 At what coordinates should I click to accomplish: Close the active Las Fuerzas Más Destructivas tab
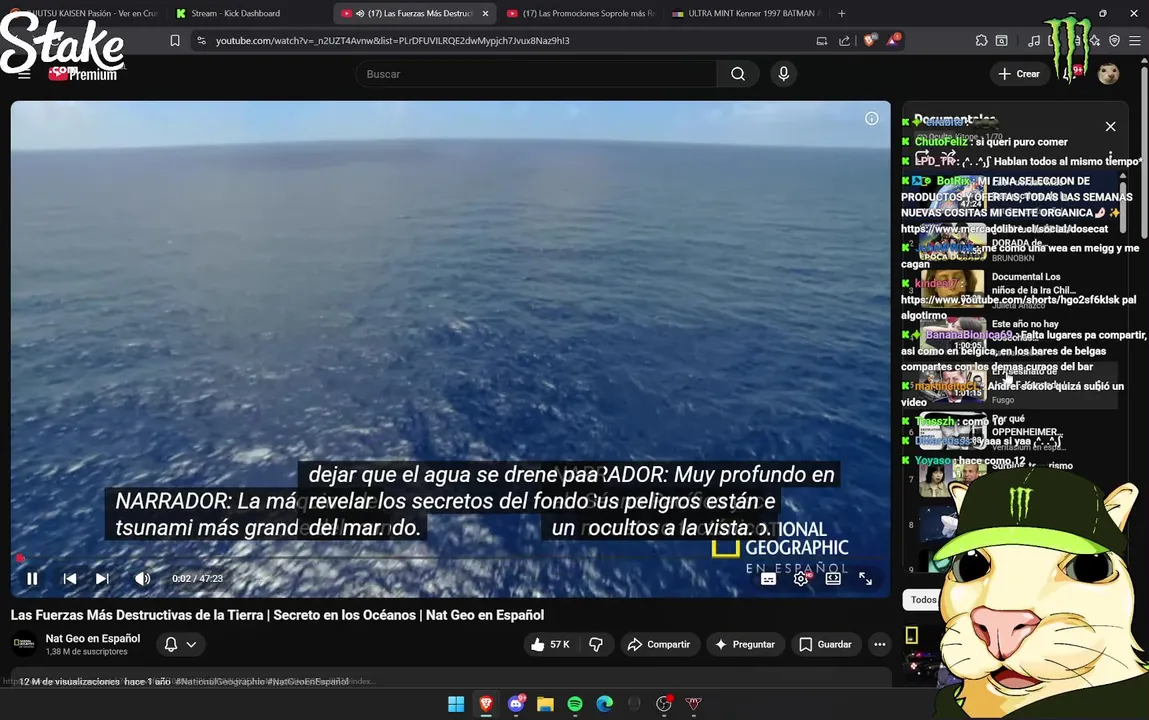coord(485,13)
